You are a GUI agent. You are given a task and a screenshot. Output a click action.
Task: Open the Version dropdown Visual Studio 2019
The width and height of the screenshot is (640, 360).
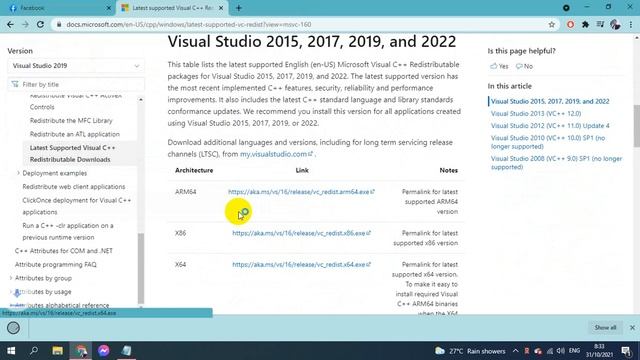[76, 66]
